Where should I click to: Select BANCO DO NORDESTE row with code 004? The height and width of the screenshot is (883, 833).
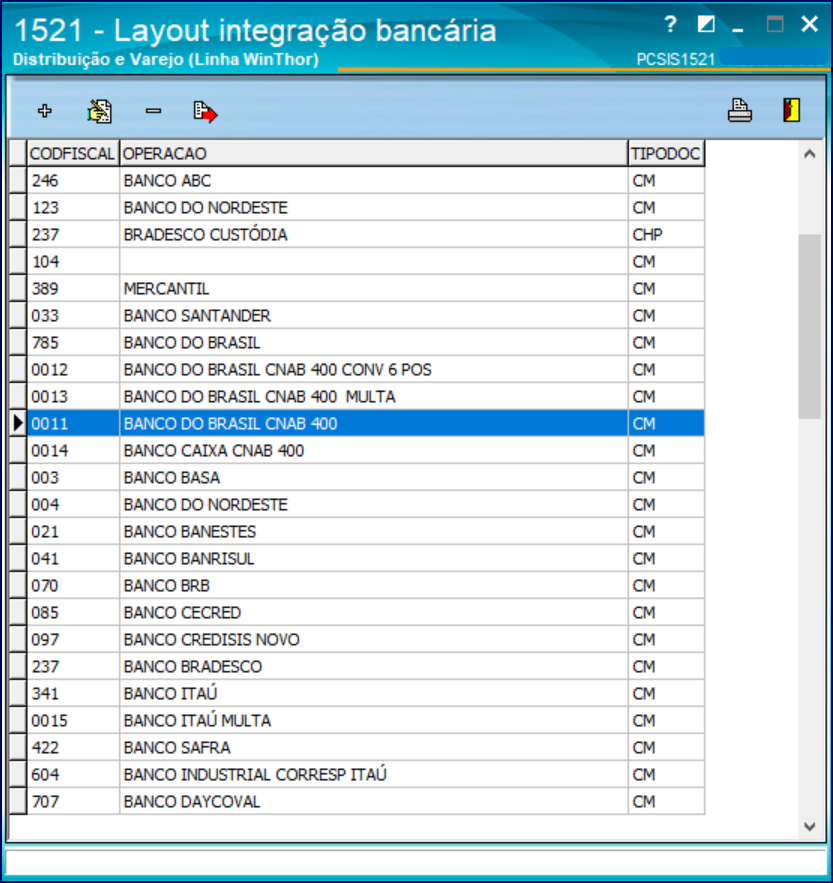(366, 505)
